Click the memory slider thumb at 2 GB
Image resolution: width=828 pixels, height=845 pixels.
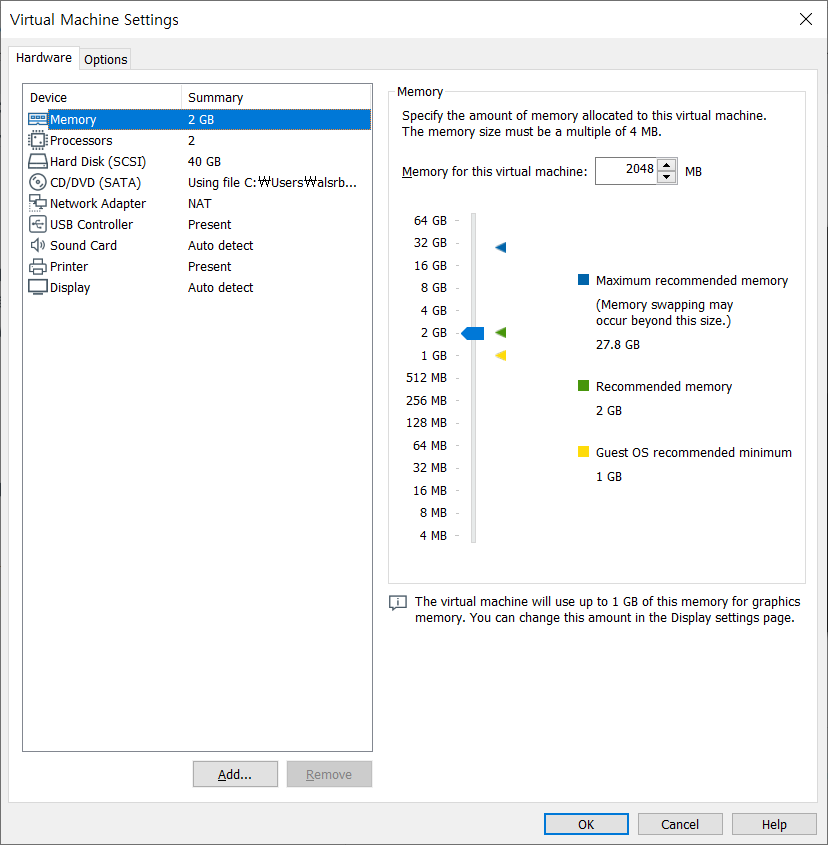point(473,333)
